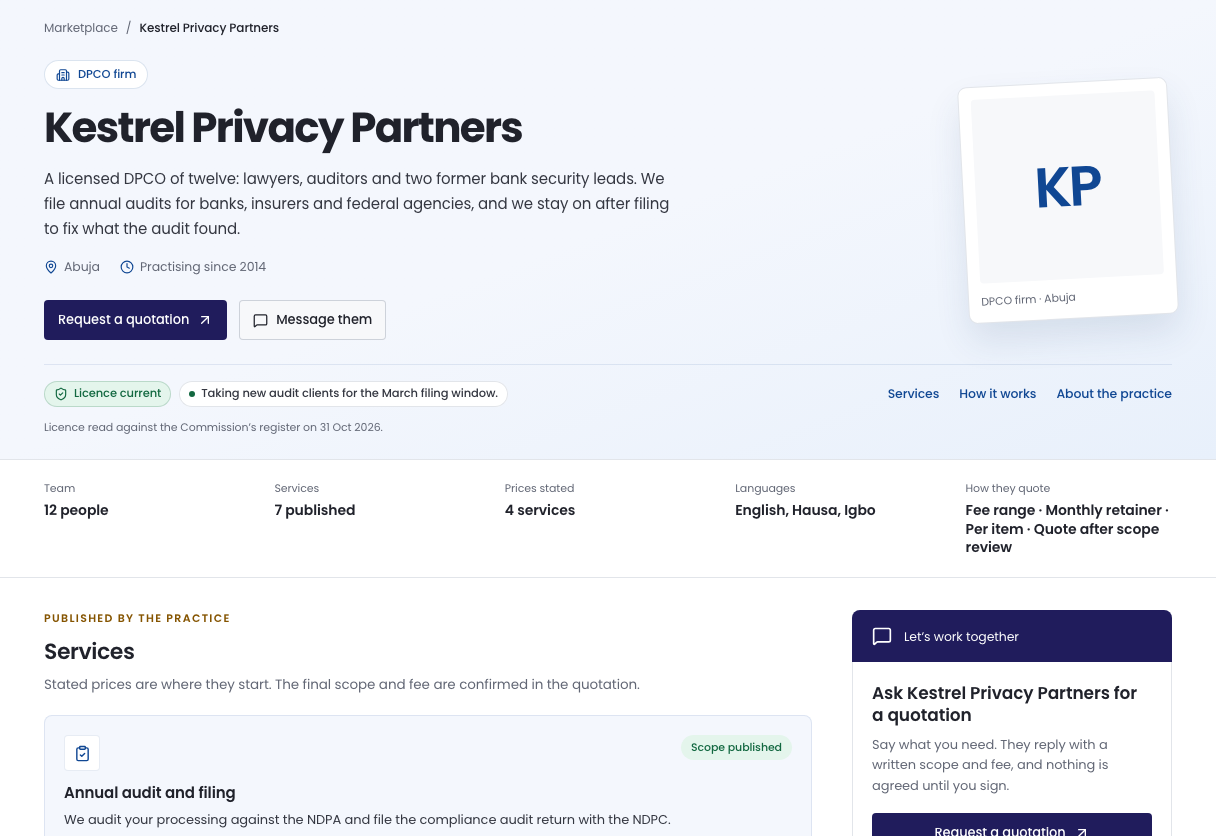This screenshot has height=836, width=1216.
Task: Click the chat bubble icon on Message them
Action: (260, 320)
